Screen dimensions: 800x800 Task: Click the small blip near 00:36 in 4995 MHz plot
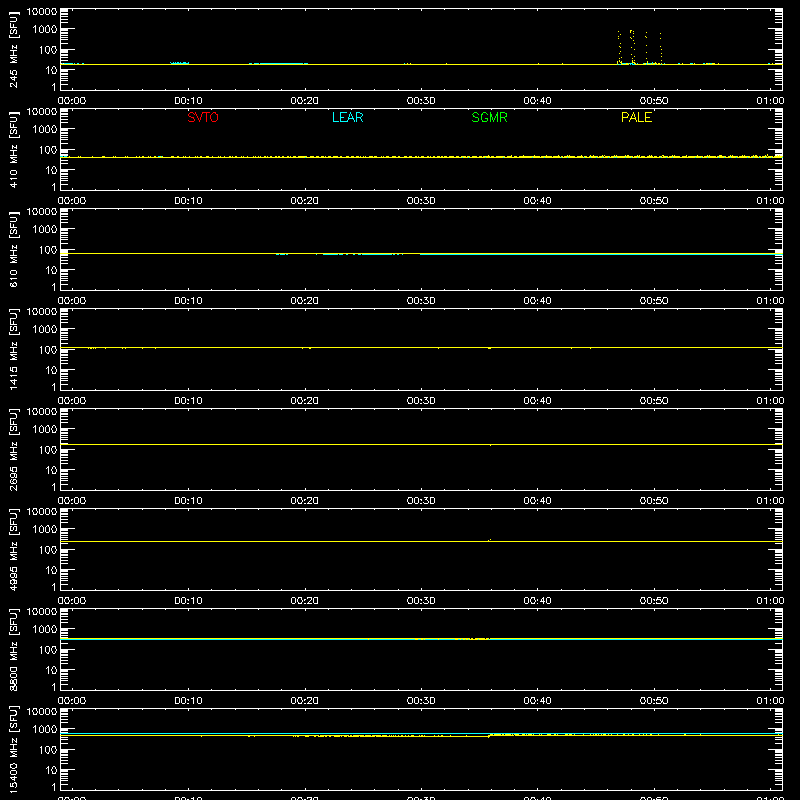point(490,540)
